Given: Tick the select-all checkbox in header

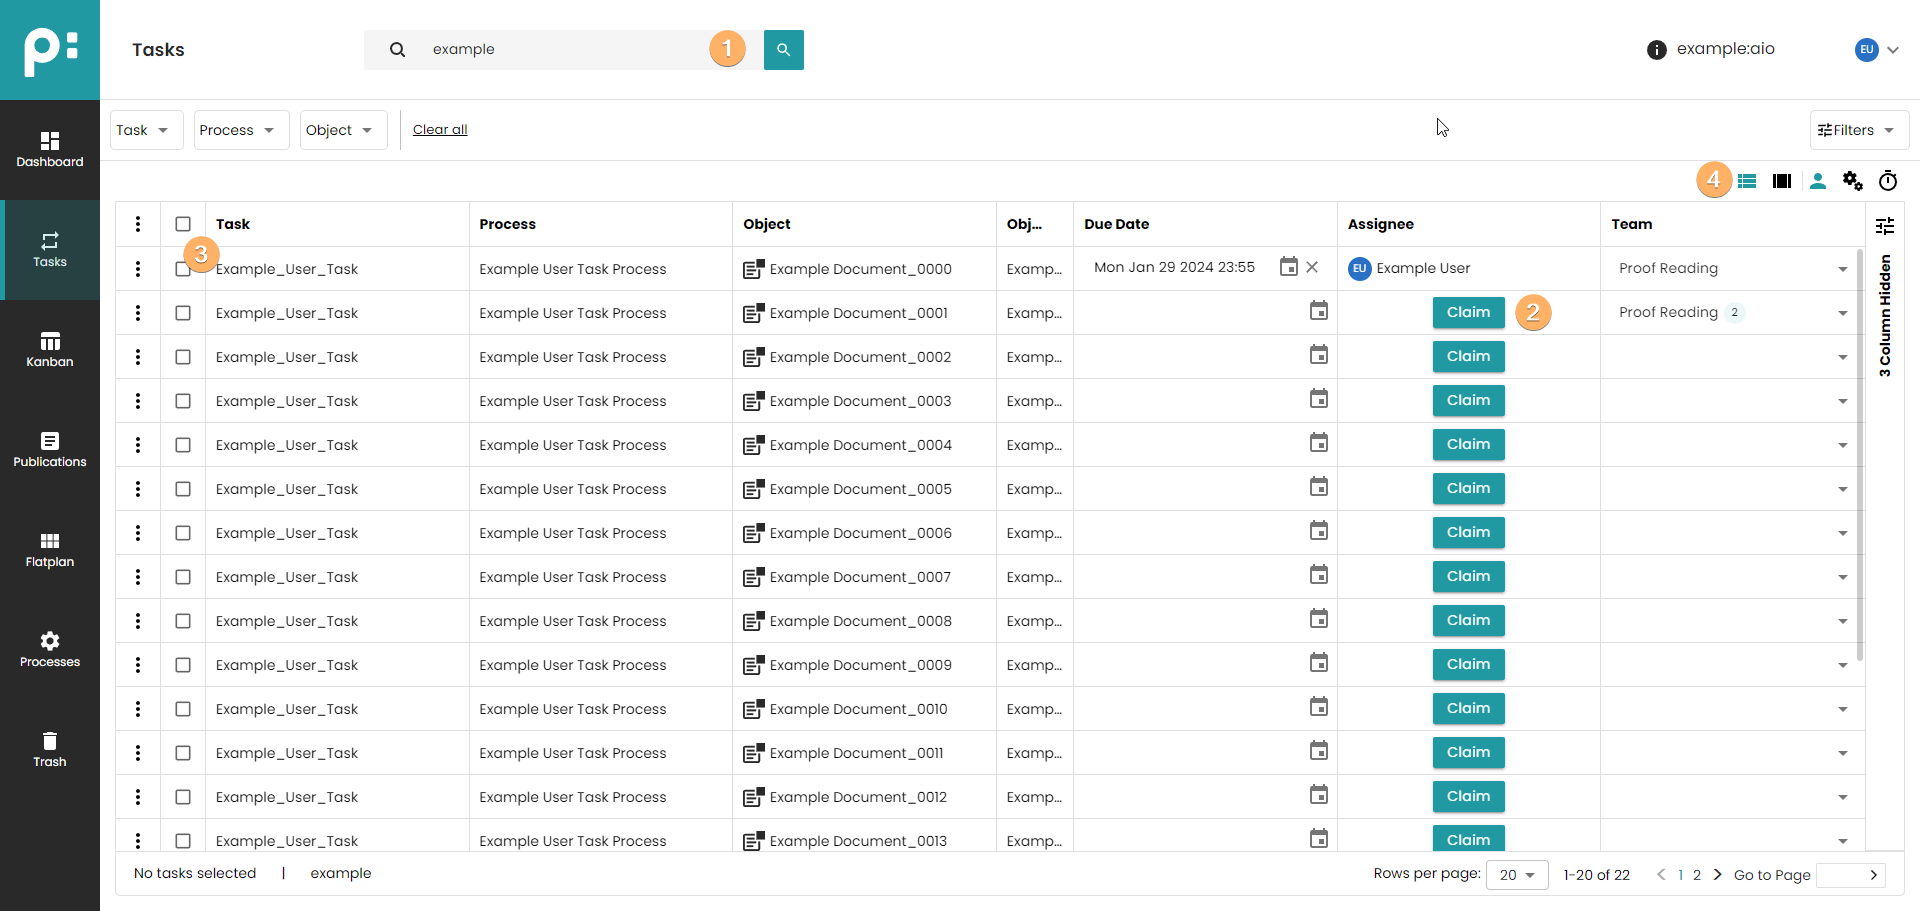Looking at the screenshot, I should (x=183, y=224).
